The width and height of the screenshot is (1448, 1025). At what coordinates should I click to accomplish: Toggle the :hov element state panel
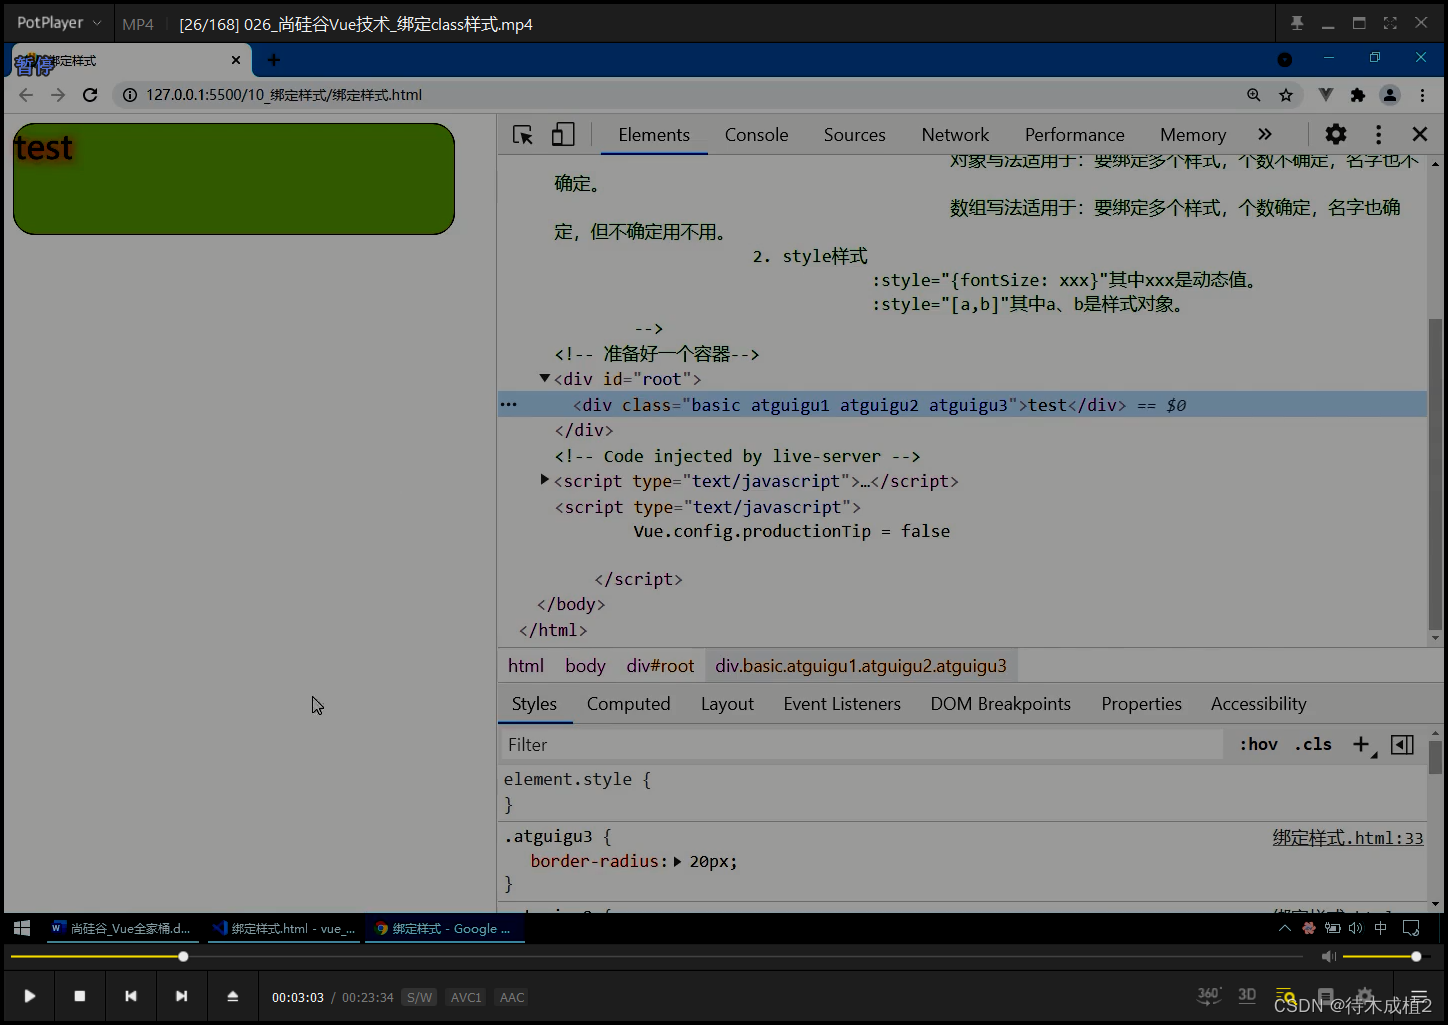[1259, 744]
